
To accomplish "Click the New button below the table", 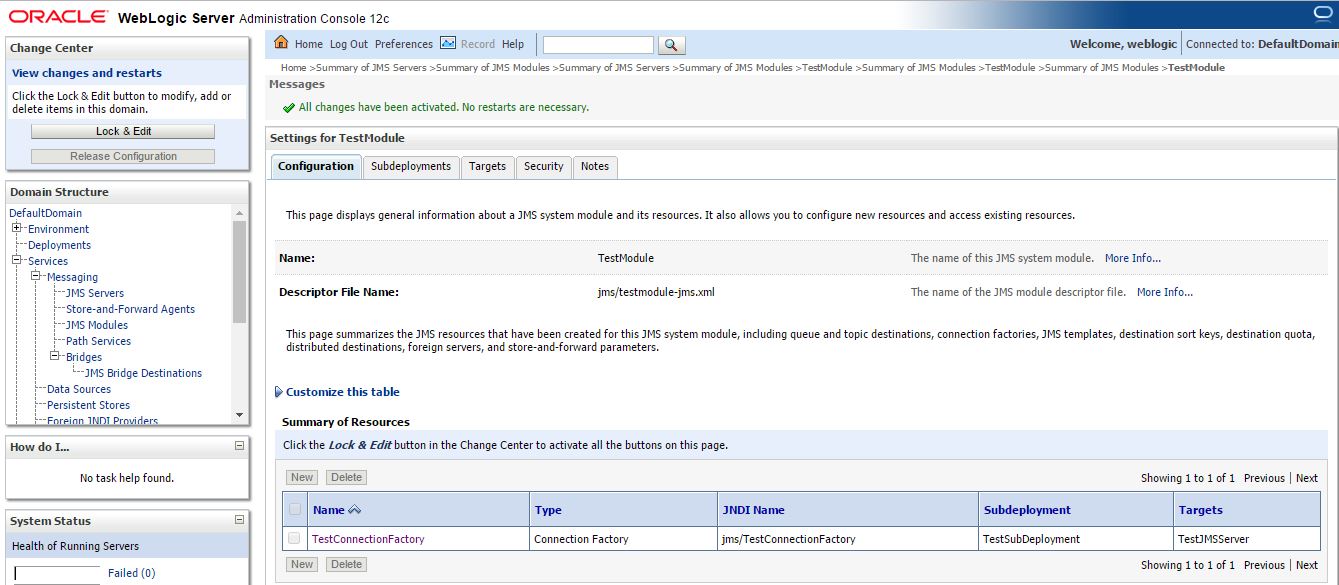I will pyautogui.click(x=302, y=565).
